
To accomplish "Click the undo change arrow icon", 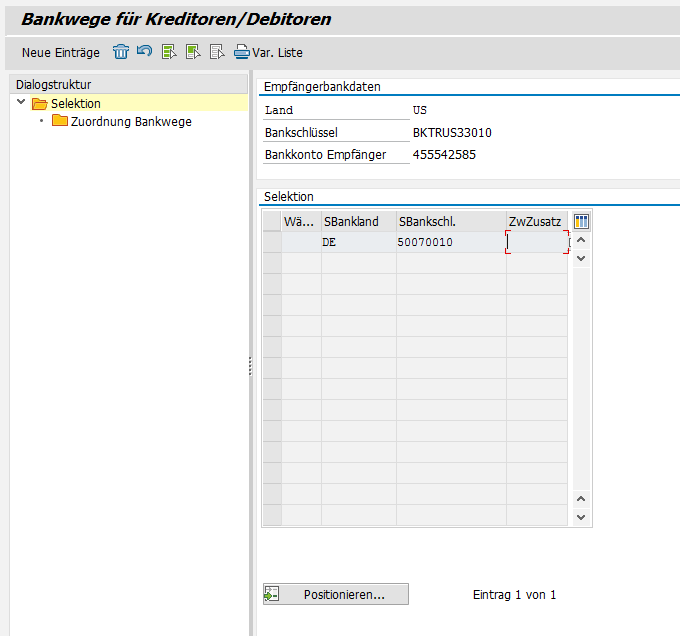I will pos(145,52).
